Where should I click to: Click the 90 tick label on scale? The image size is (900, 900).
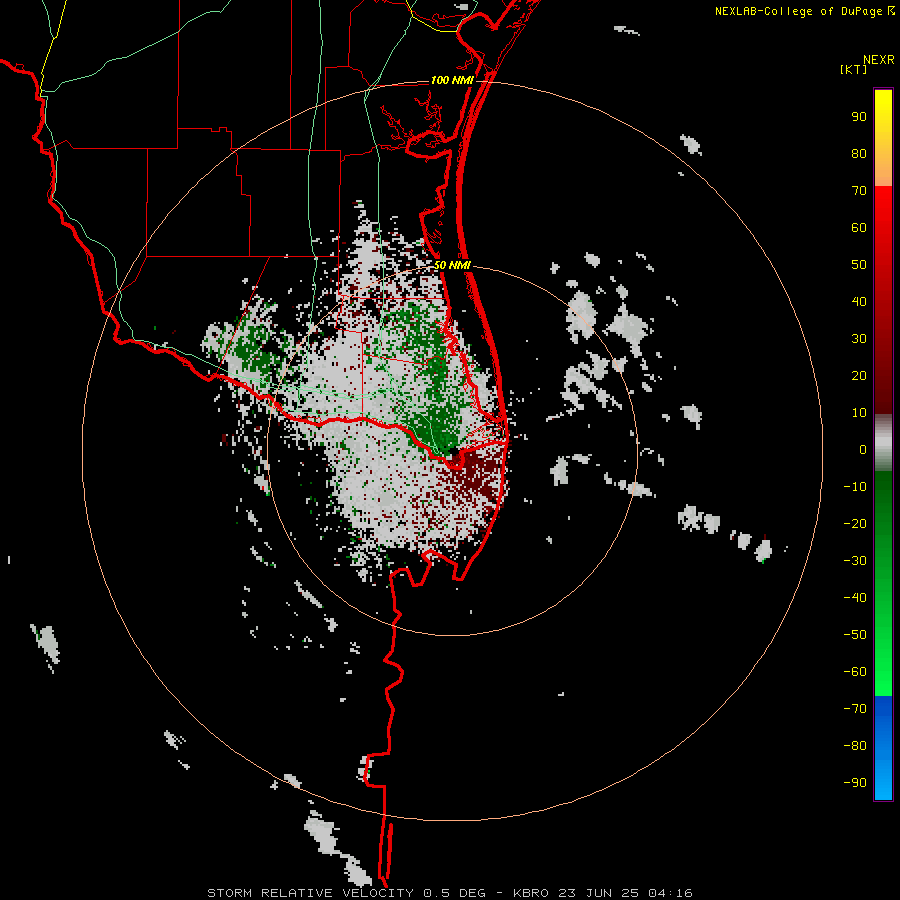(859, 117)
